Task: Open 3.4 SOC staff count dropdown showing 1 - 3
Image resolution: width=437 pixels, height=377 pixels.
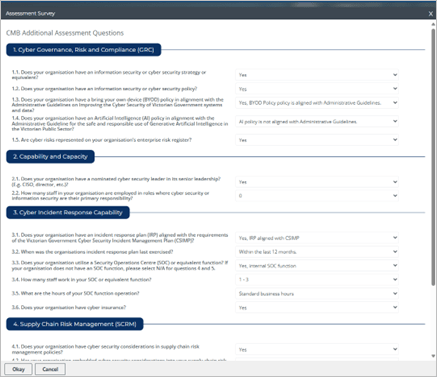Action: coord(317,280)
